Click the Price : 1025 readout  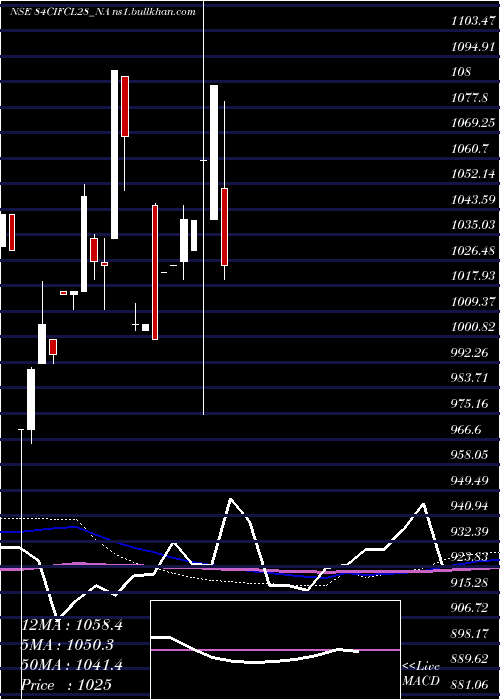[67, 684]
